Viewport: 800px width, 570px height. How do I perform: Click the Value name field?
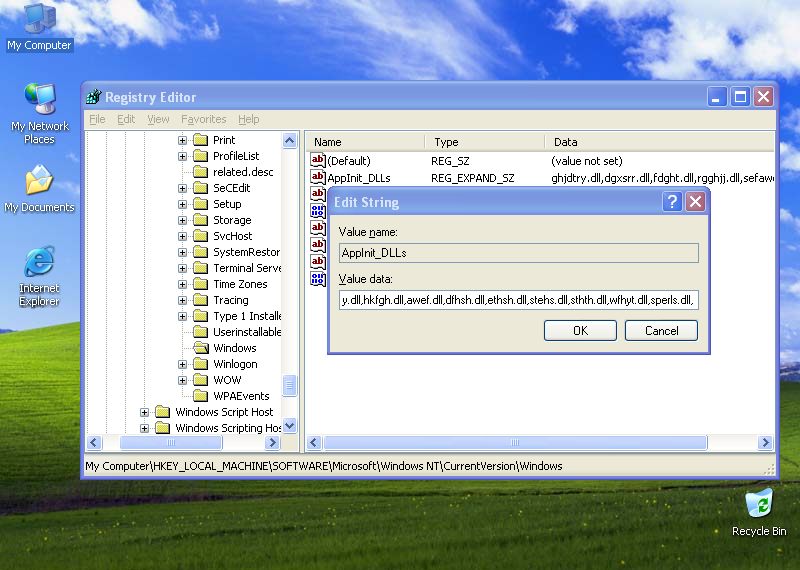click(518, 253)
